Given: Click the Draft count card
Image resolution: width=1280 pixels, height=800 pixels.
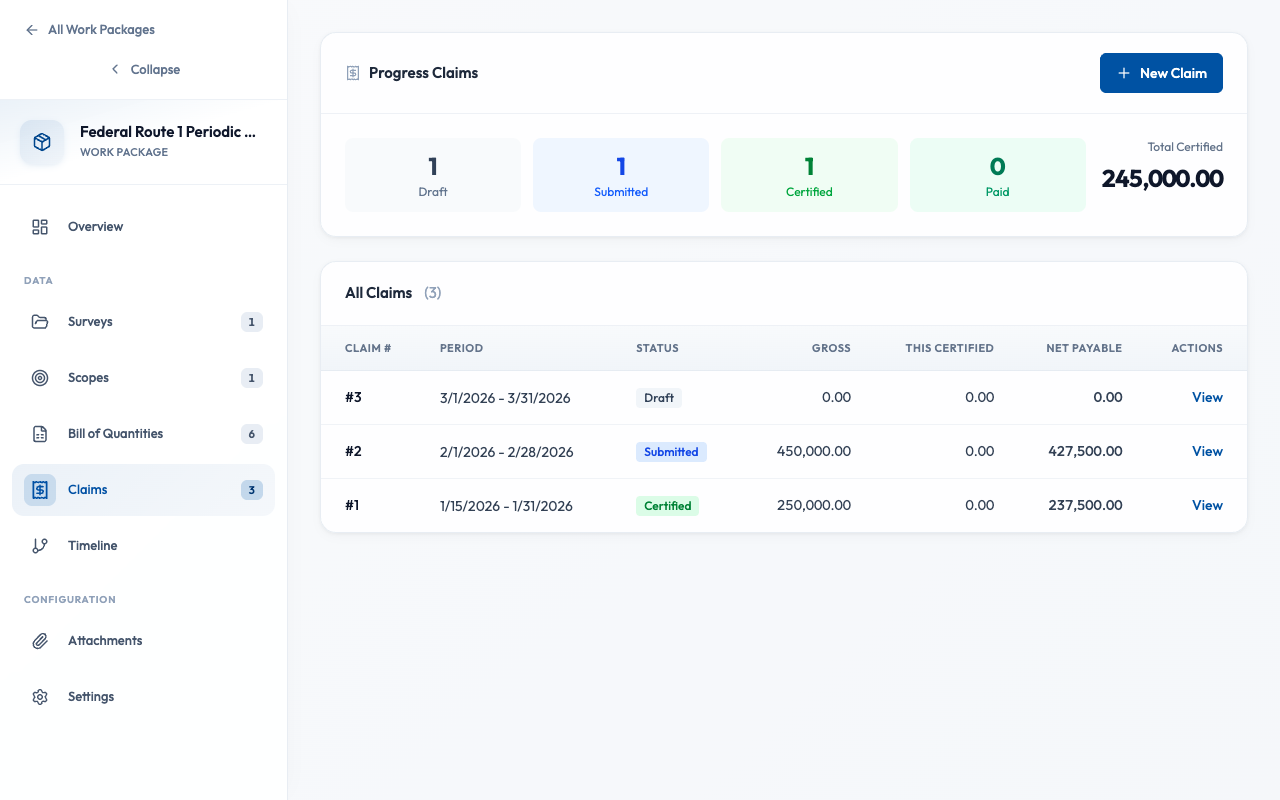Looking at the screenshot, I should [432, 175].
